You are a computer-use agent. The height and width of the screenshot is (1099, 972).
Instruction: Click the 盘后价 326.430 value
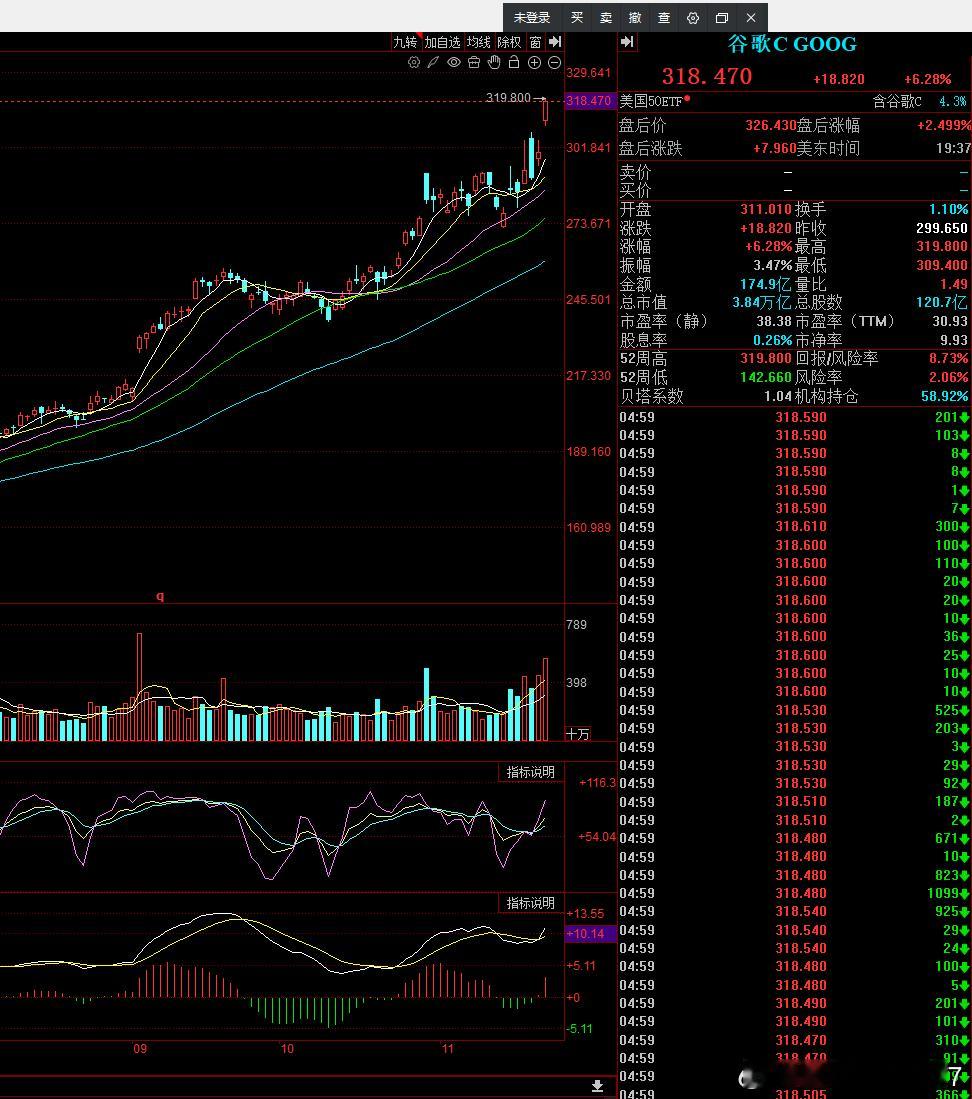point(771,125)
